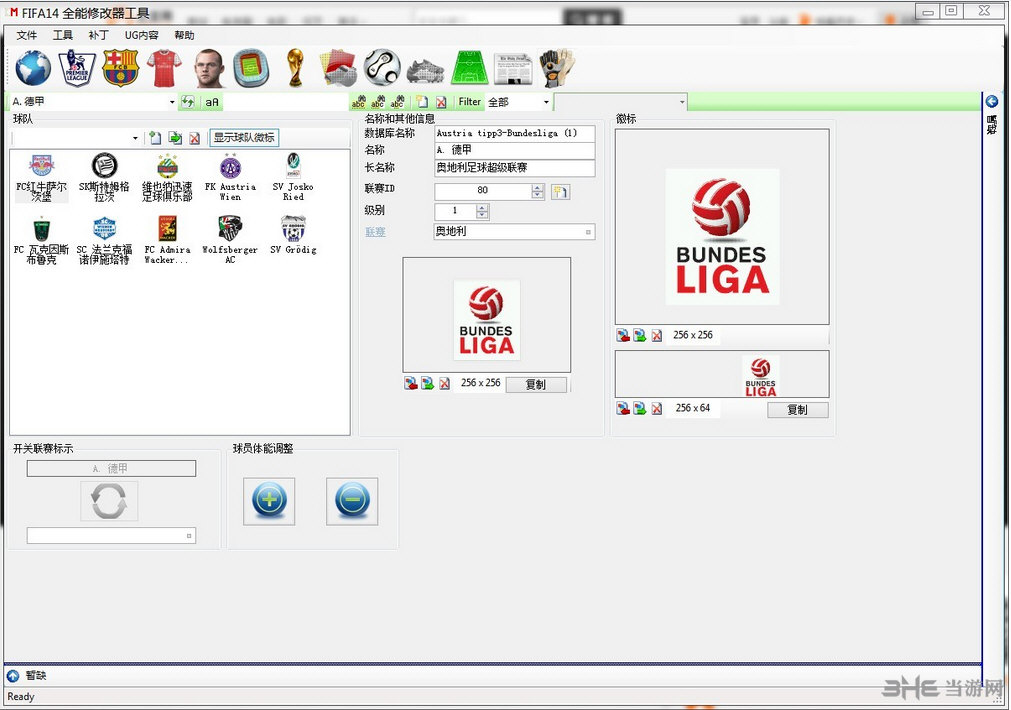The height and width of the screenshot is (710, 1011).
Task: Click the first abc binoculars search icon
Action: click(x=358, y=102)
